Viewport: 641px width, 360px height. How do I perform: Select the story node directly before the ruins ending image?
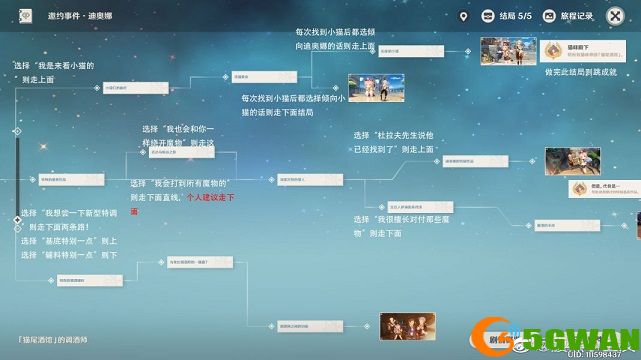pyautogui.click(x=475, y=161)
